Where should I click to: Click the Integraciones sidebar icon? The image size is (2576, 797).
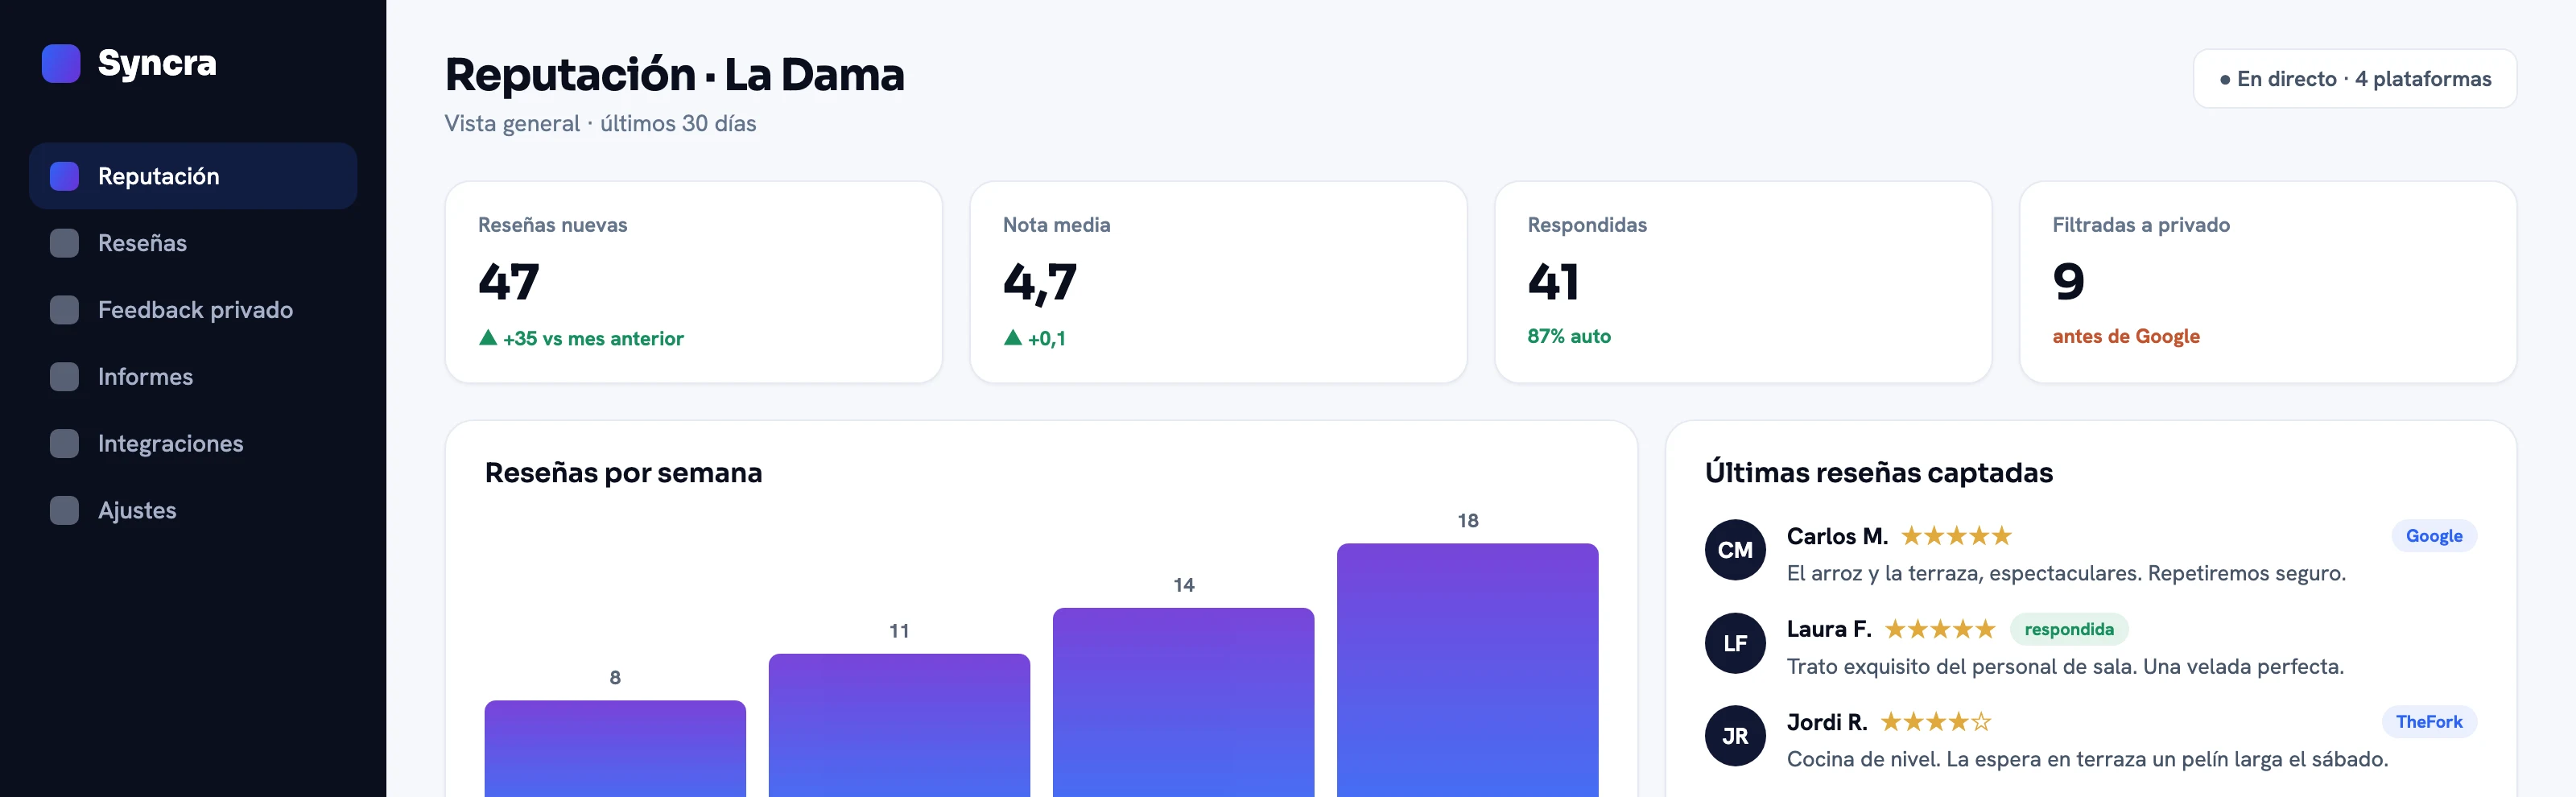(x=64, y=443)
